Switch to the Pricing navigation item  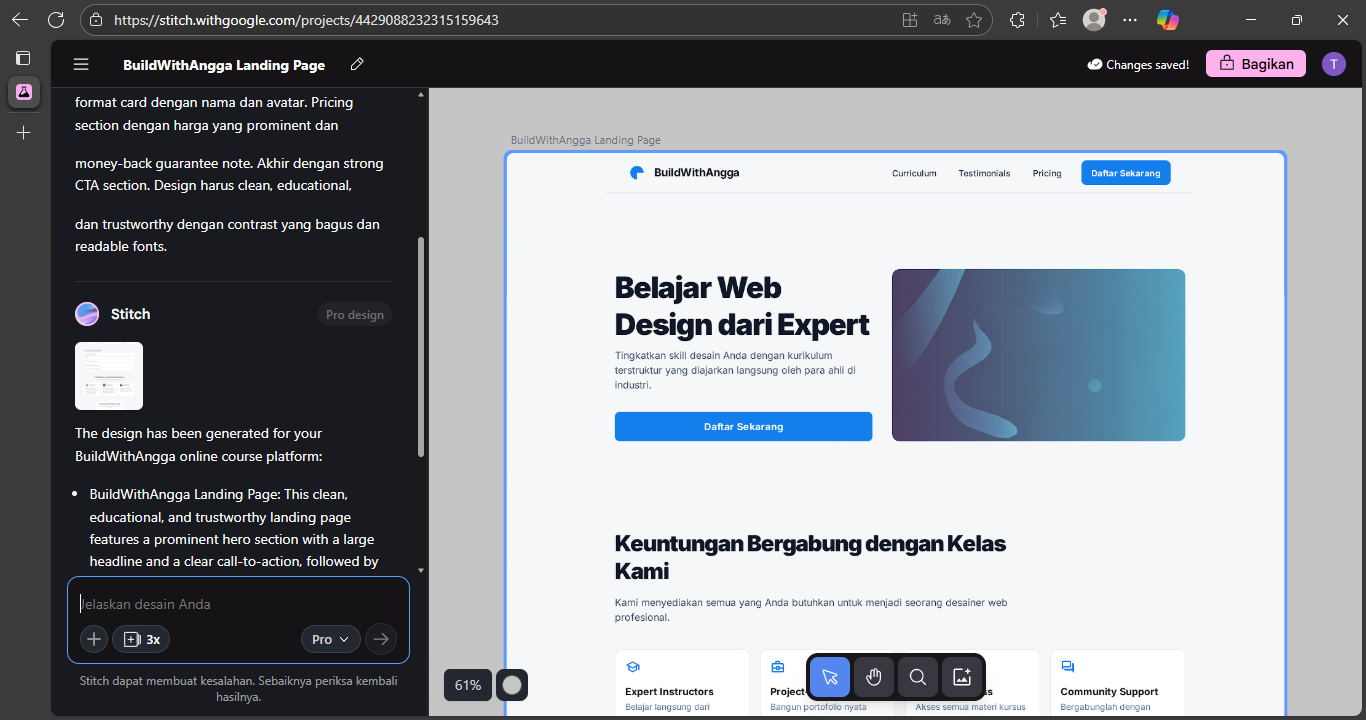point(1047,172)
